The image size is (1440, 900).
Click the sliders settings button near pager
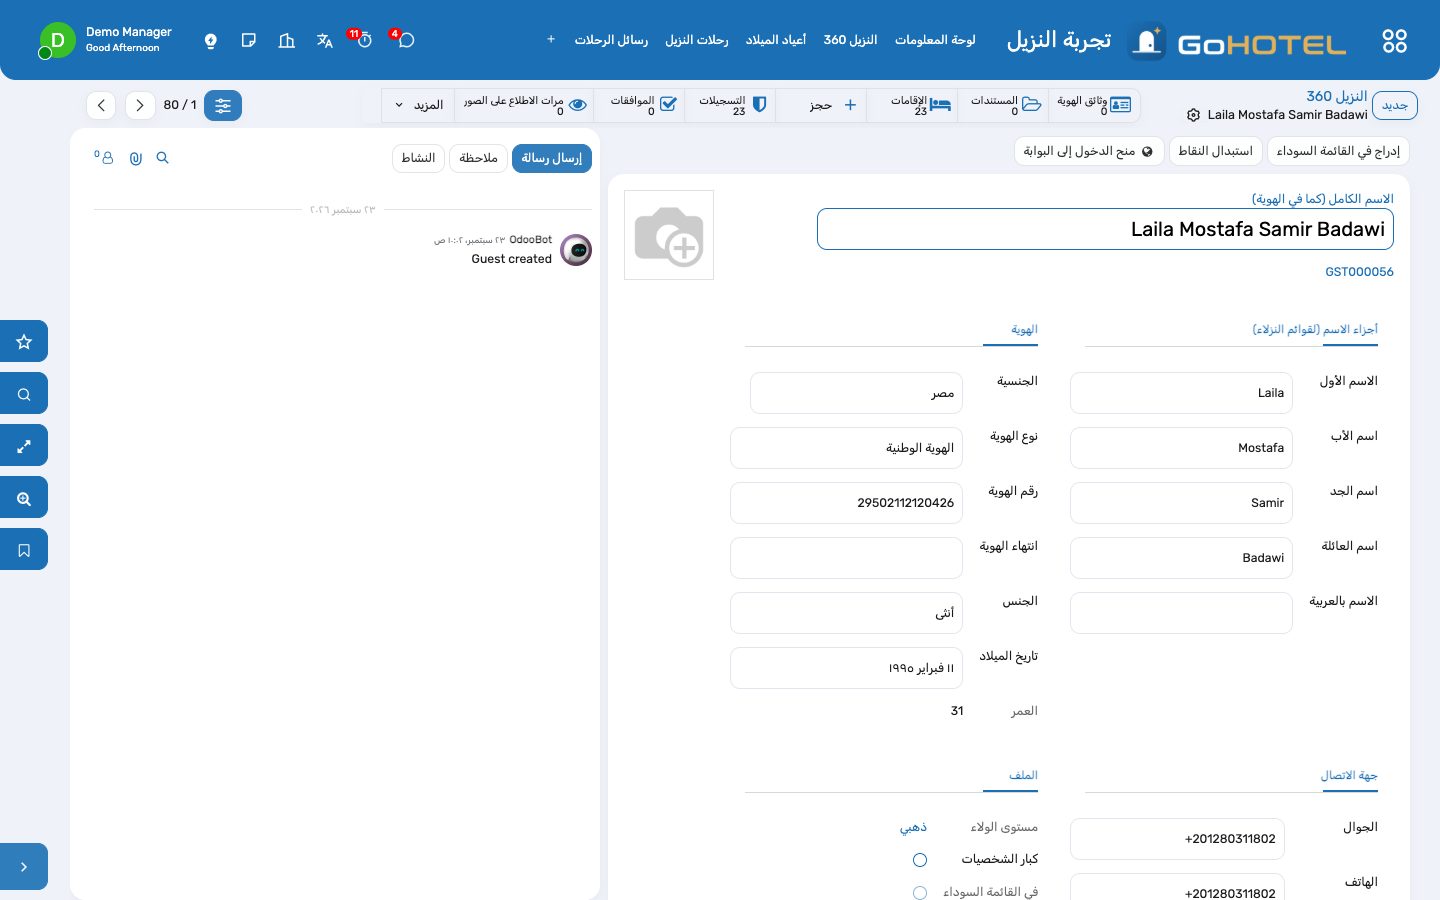[x=223, y=105]
